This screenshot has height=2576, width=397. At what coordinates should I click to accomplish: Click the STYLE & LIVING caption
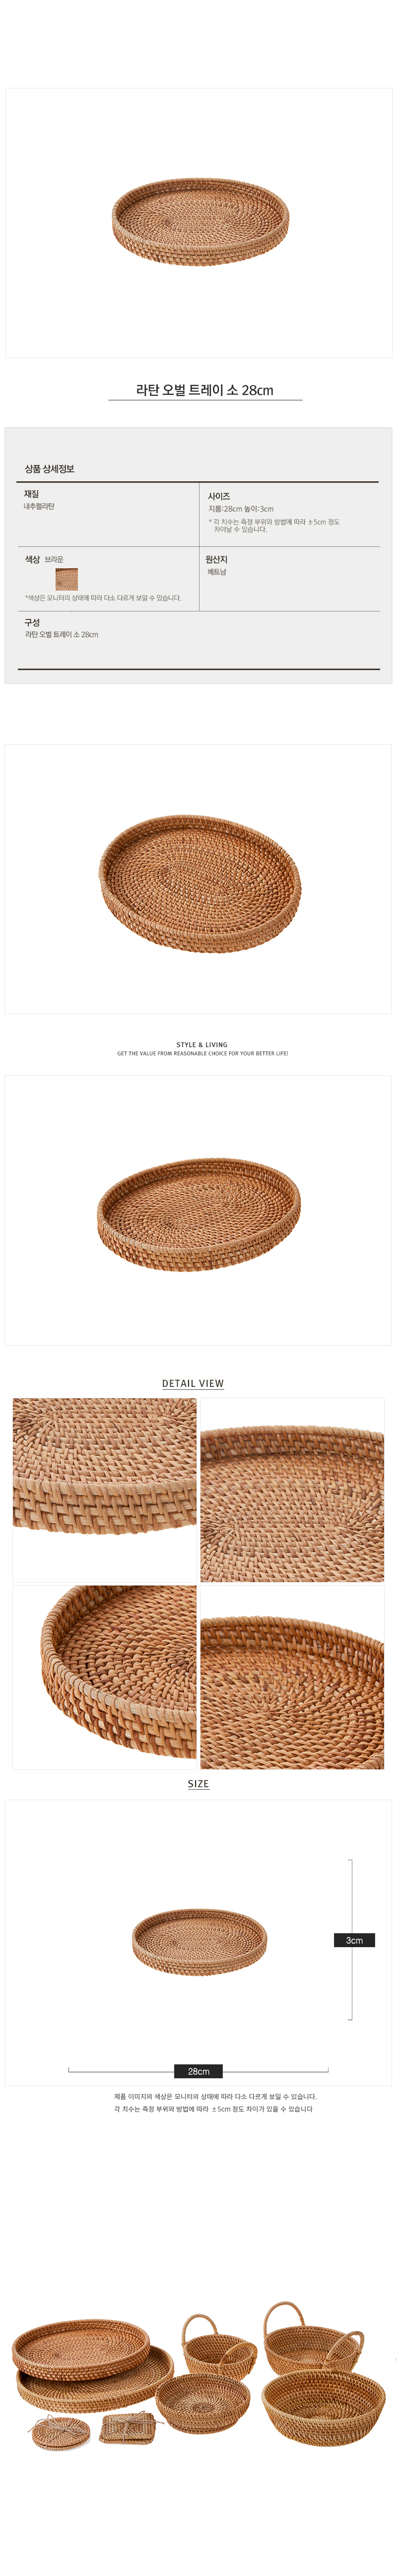(x=202, y=1044)
